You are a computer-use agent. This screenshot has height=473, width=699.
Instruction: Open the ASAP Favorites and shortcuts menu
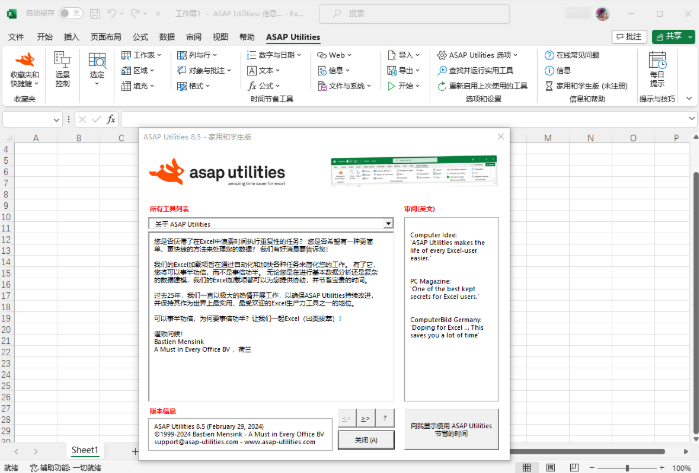pyautogui.click(x=25, y=70)
